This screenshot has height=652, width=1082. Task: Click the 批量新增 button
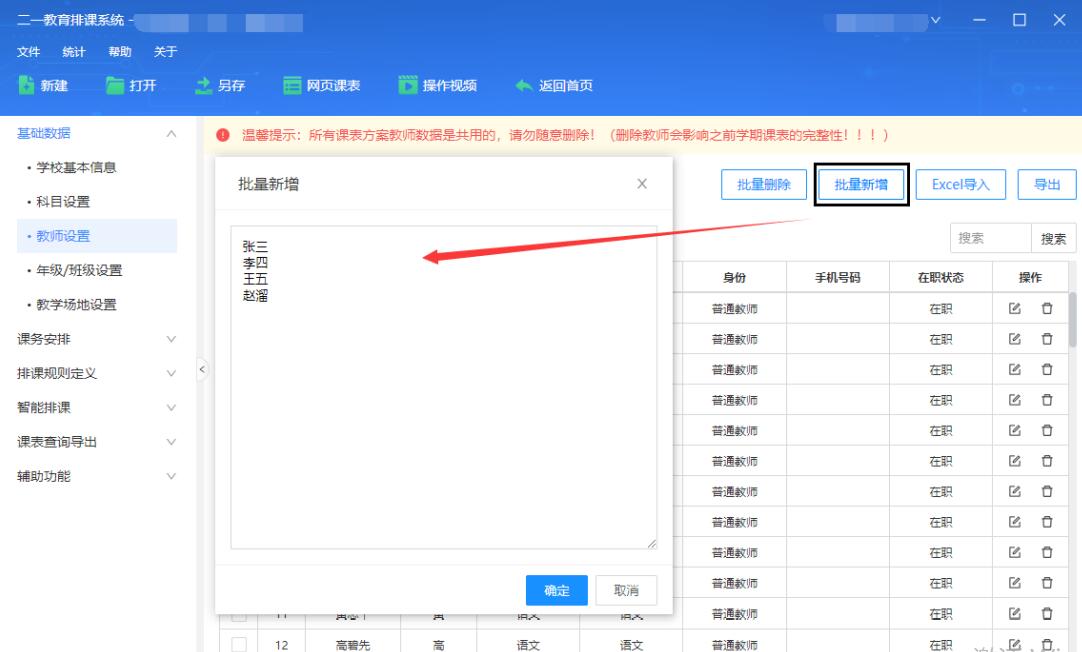(861, 184)
